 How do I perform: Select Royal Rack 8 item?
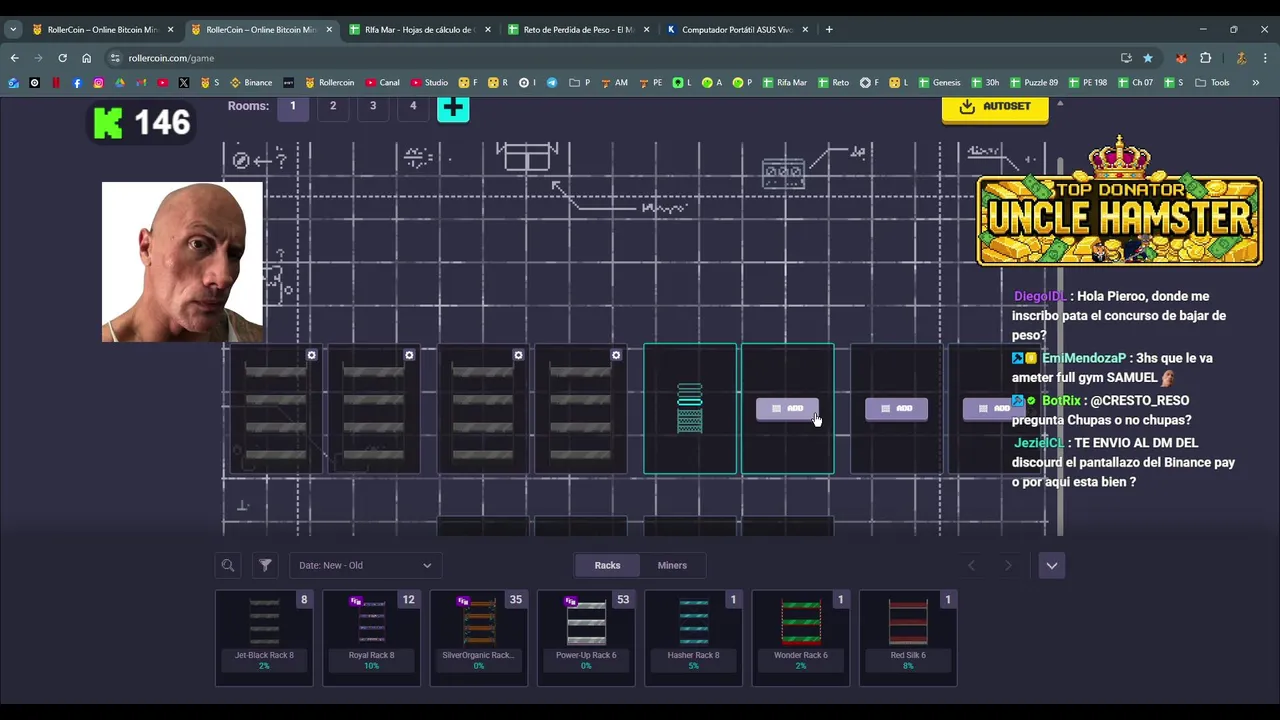(371, 638)
